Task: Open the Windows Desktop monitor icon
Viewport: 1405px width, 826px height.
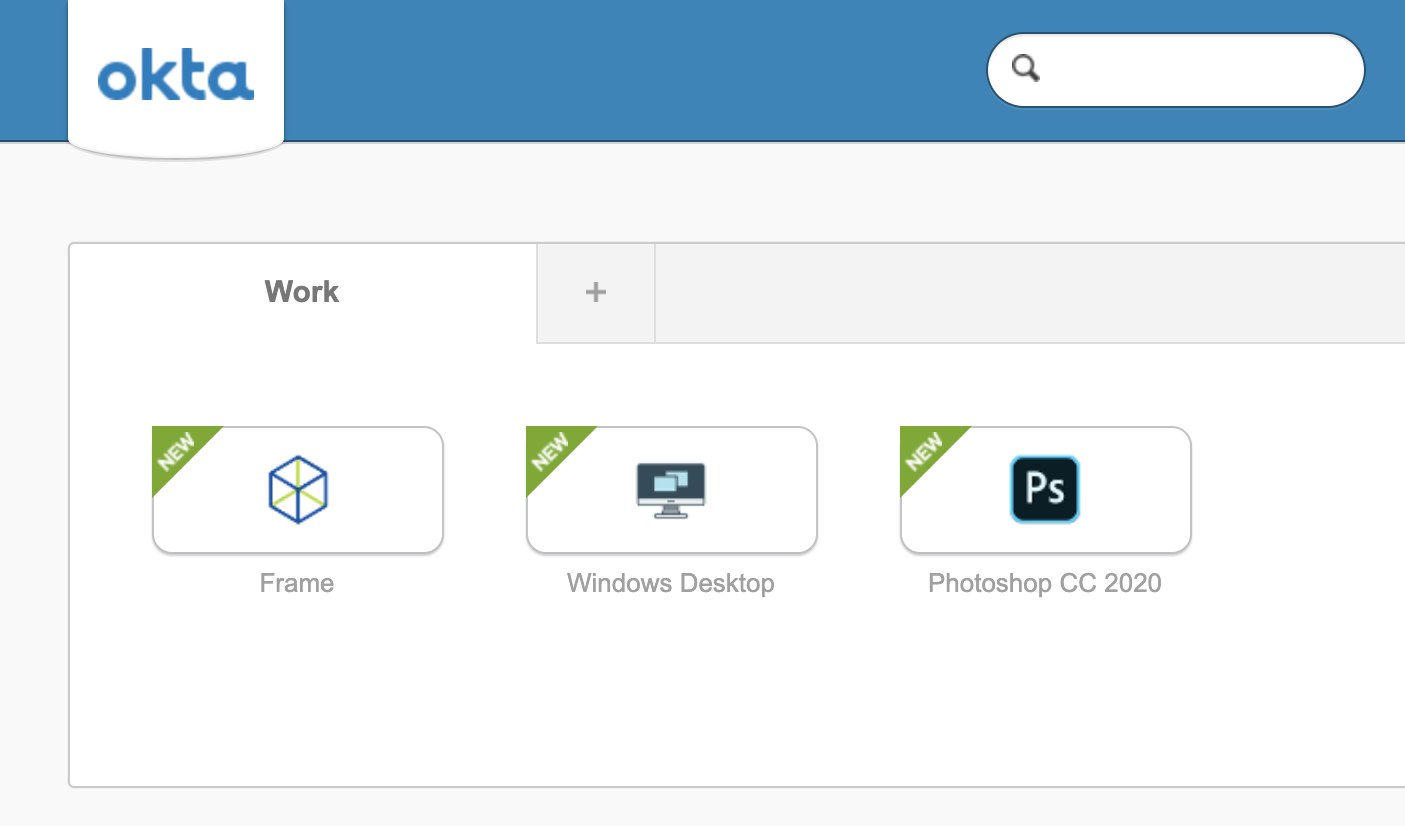Action: point(671,490)
